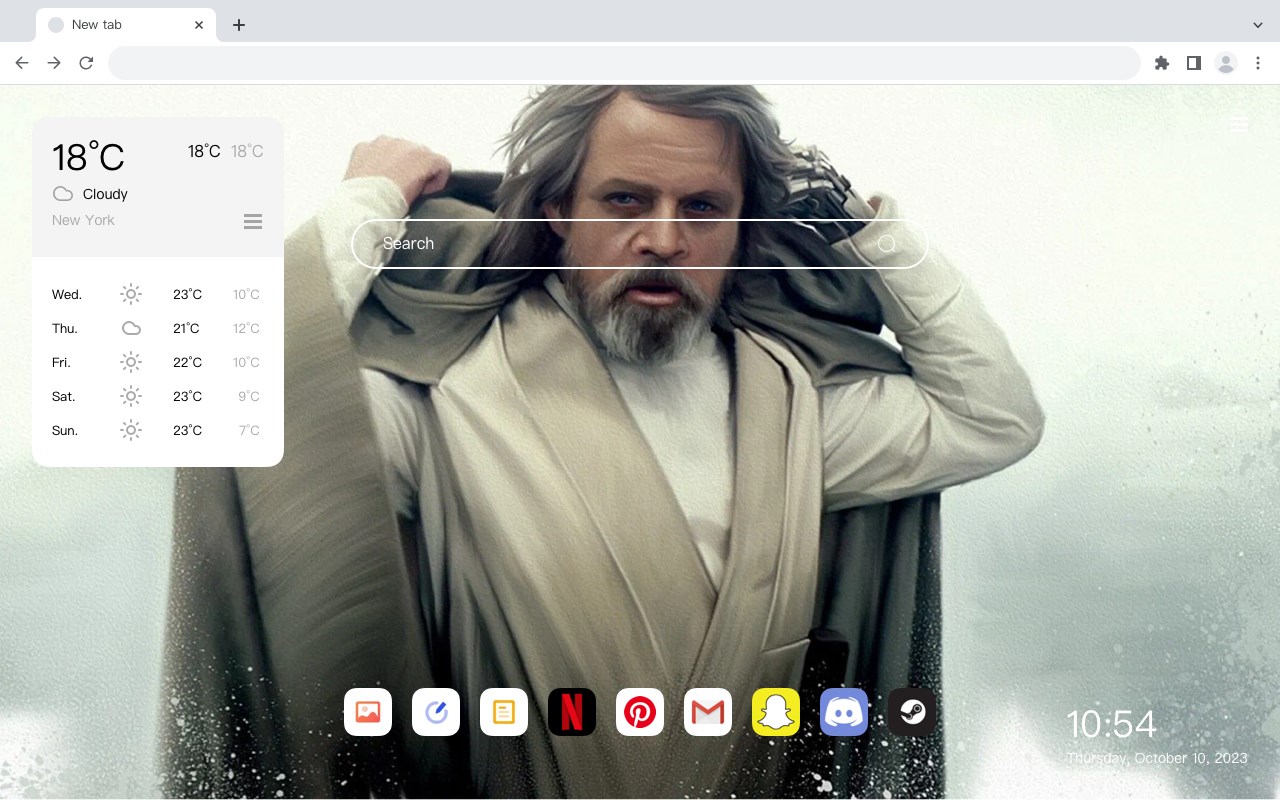Open the Gmail shortcut
Image resolution: width=1280 pixels, height=800 pixels.
click(x=708, y=712)
